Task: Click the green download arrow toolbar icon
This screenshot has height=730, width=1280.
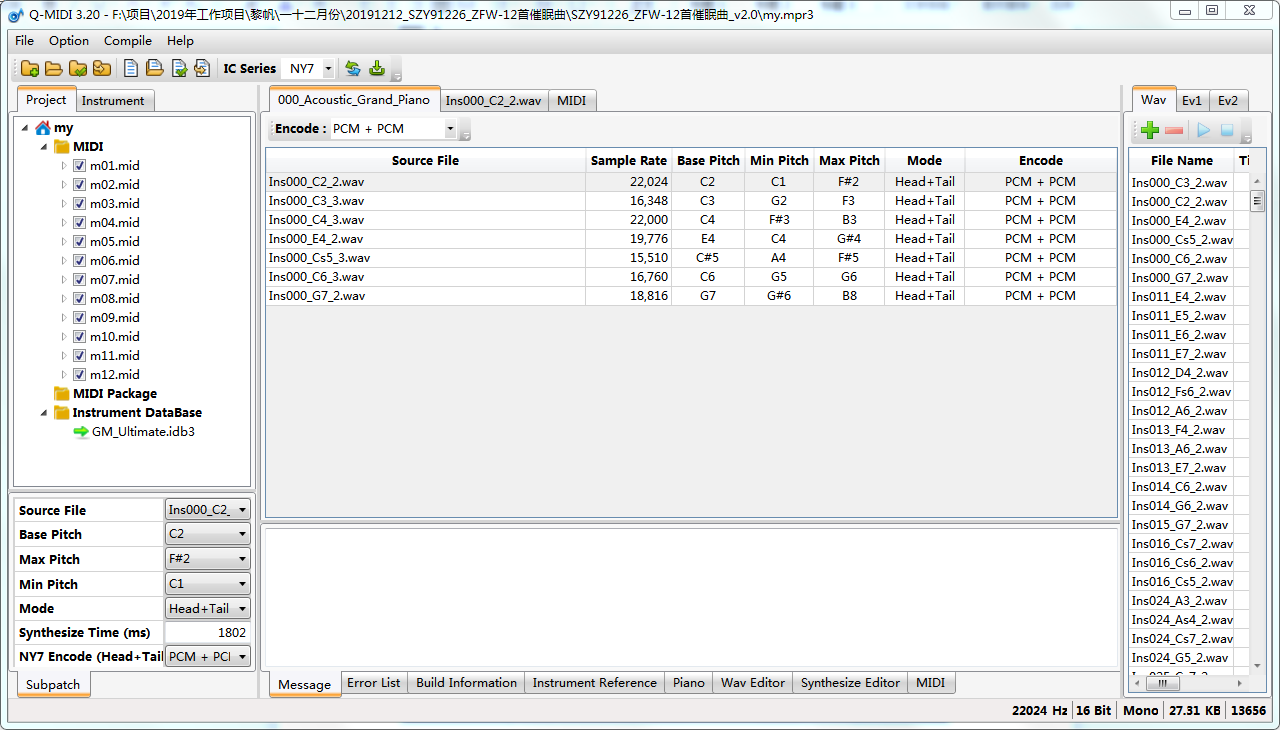Action: tap(377, 69)
